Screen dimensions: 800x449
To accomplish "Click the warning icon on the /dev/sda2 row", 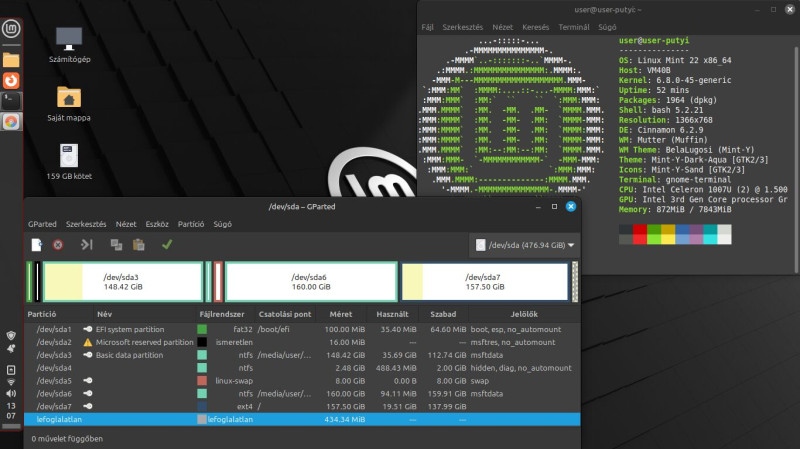I will (x=88, y=342).
